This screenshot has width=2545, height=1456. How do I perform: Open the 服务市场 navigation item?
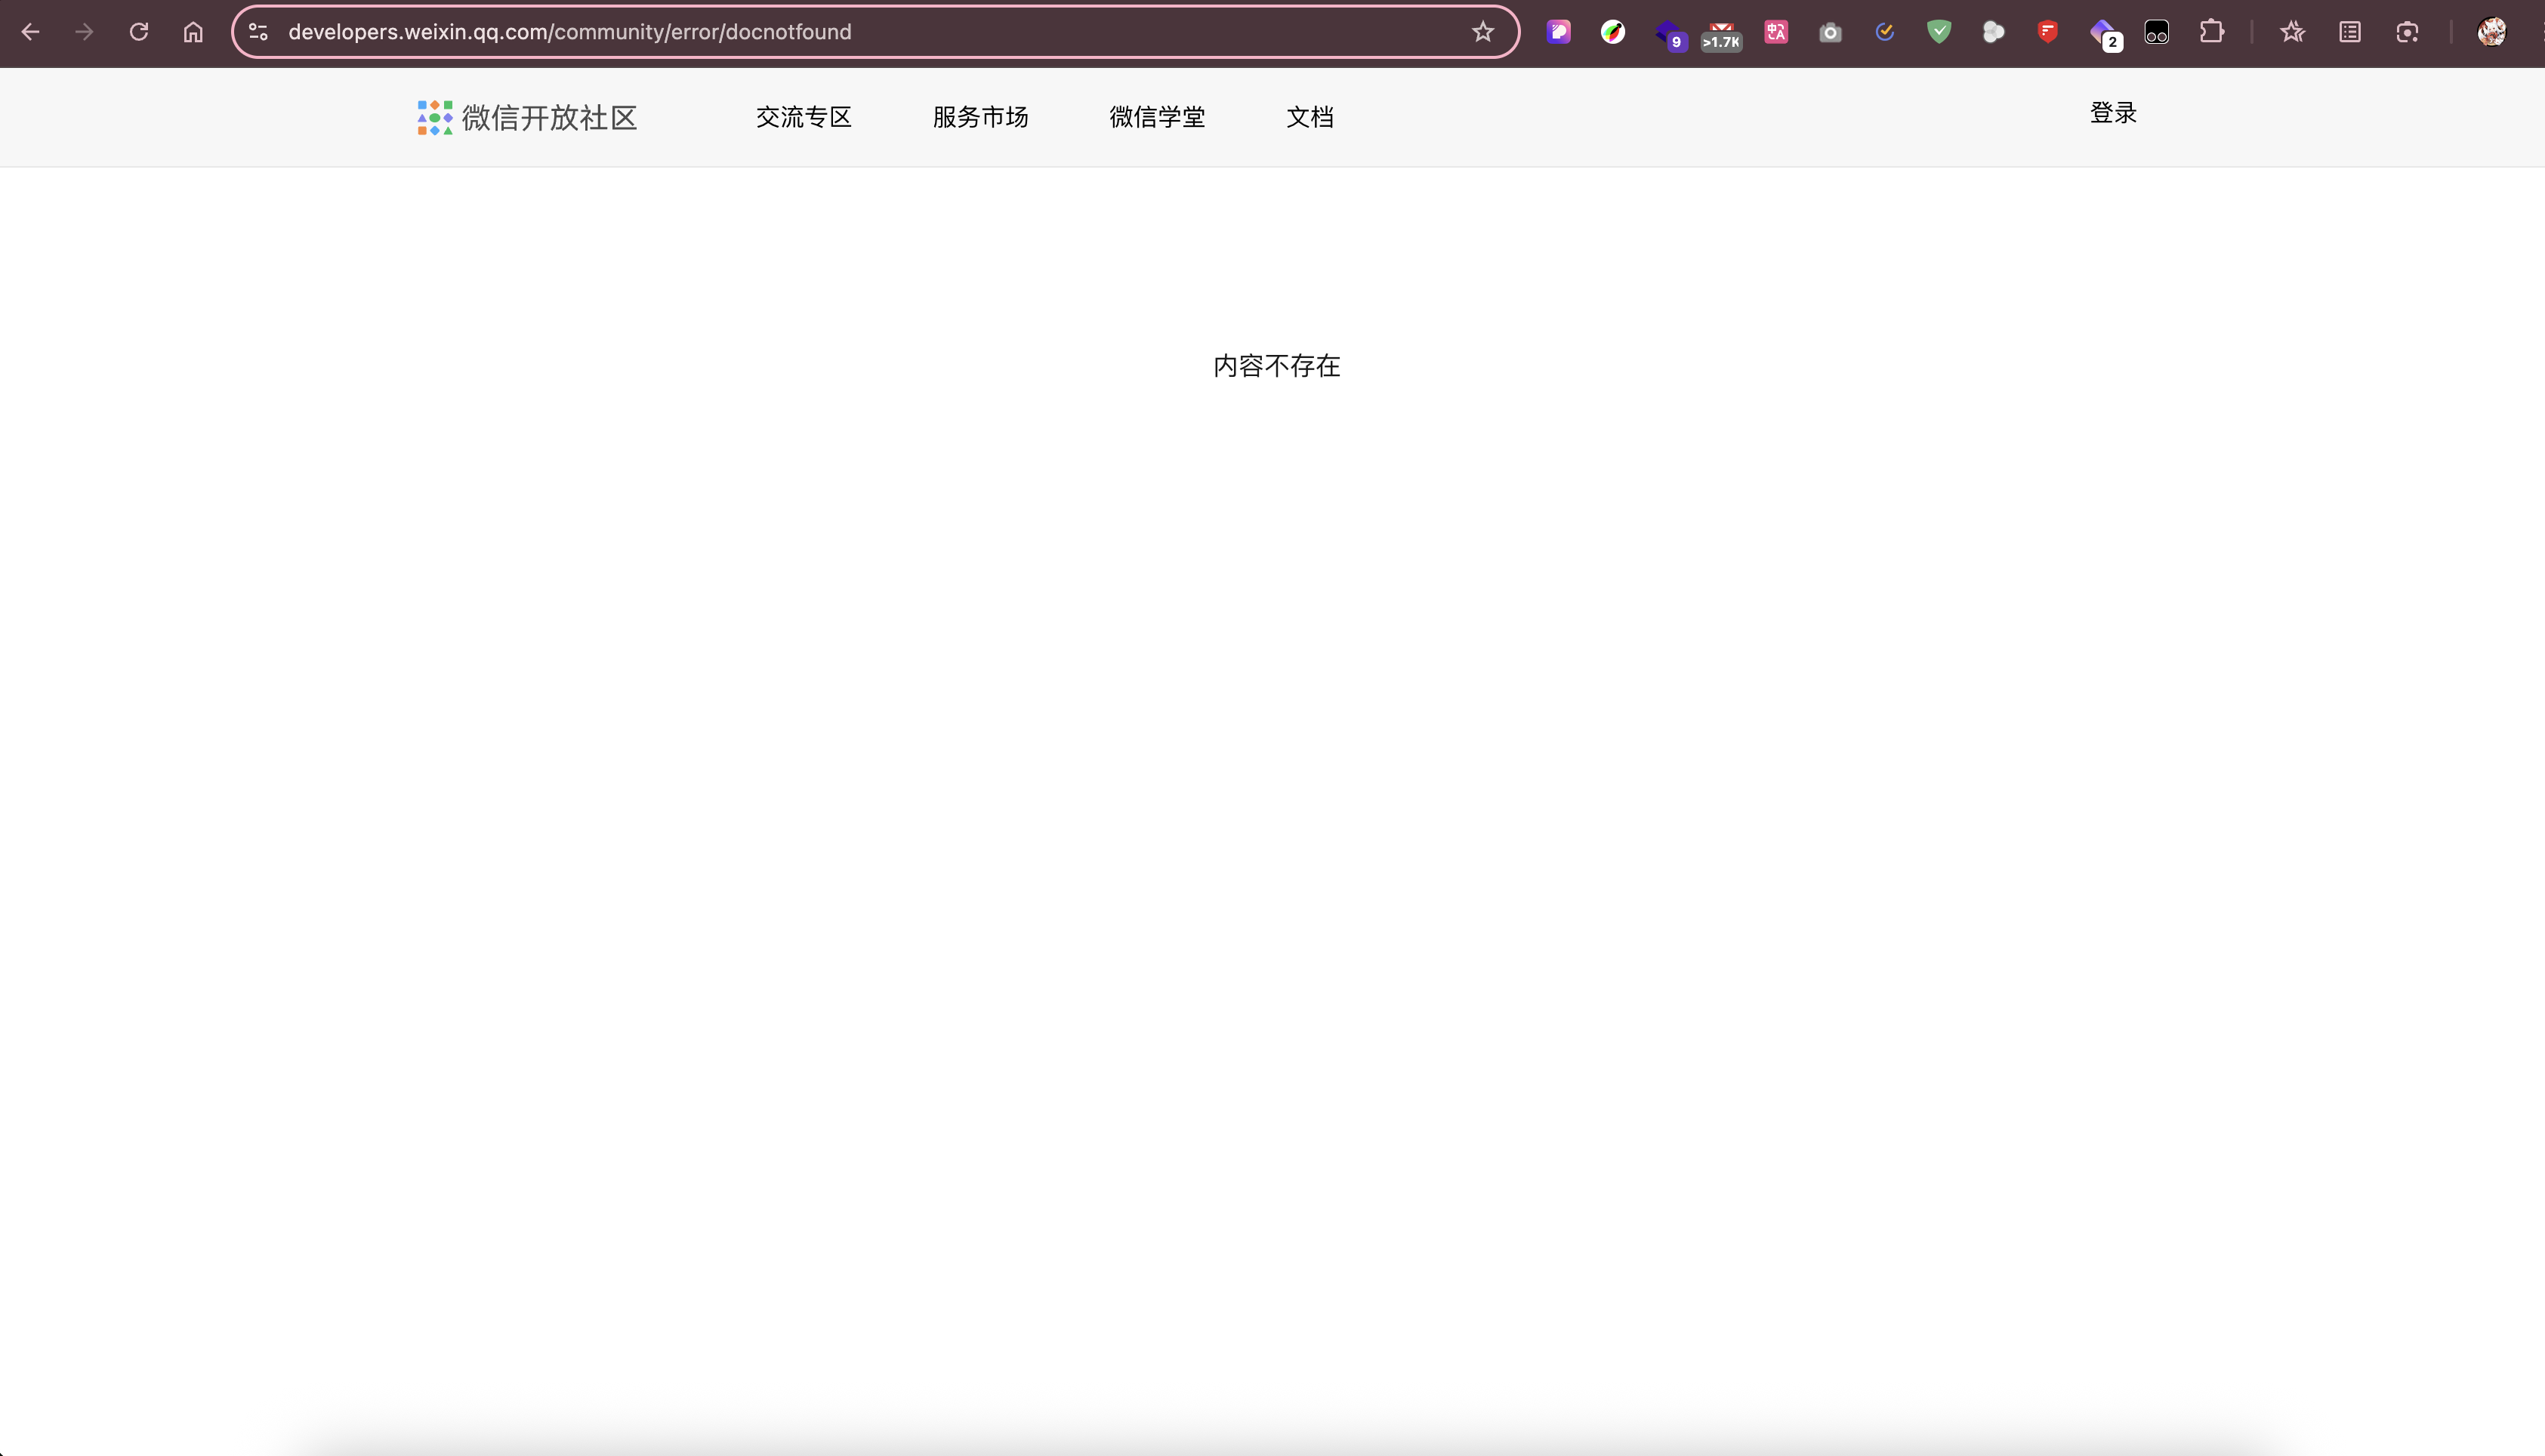coord(980,117)
